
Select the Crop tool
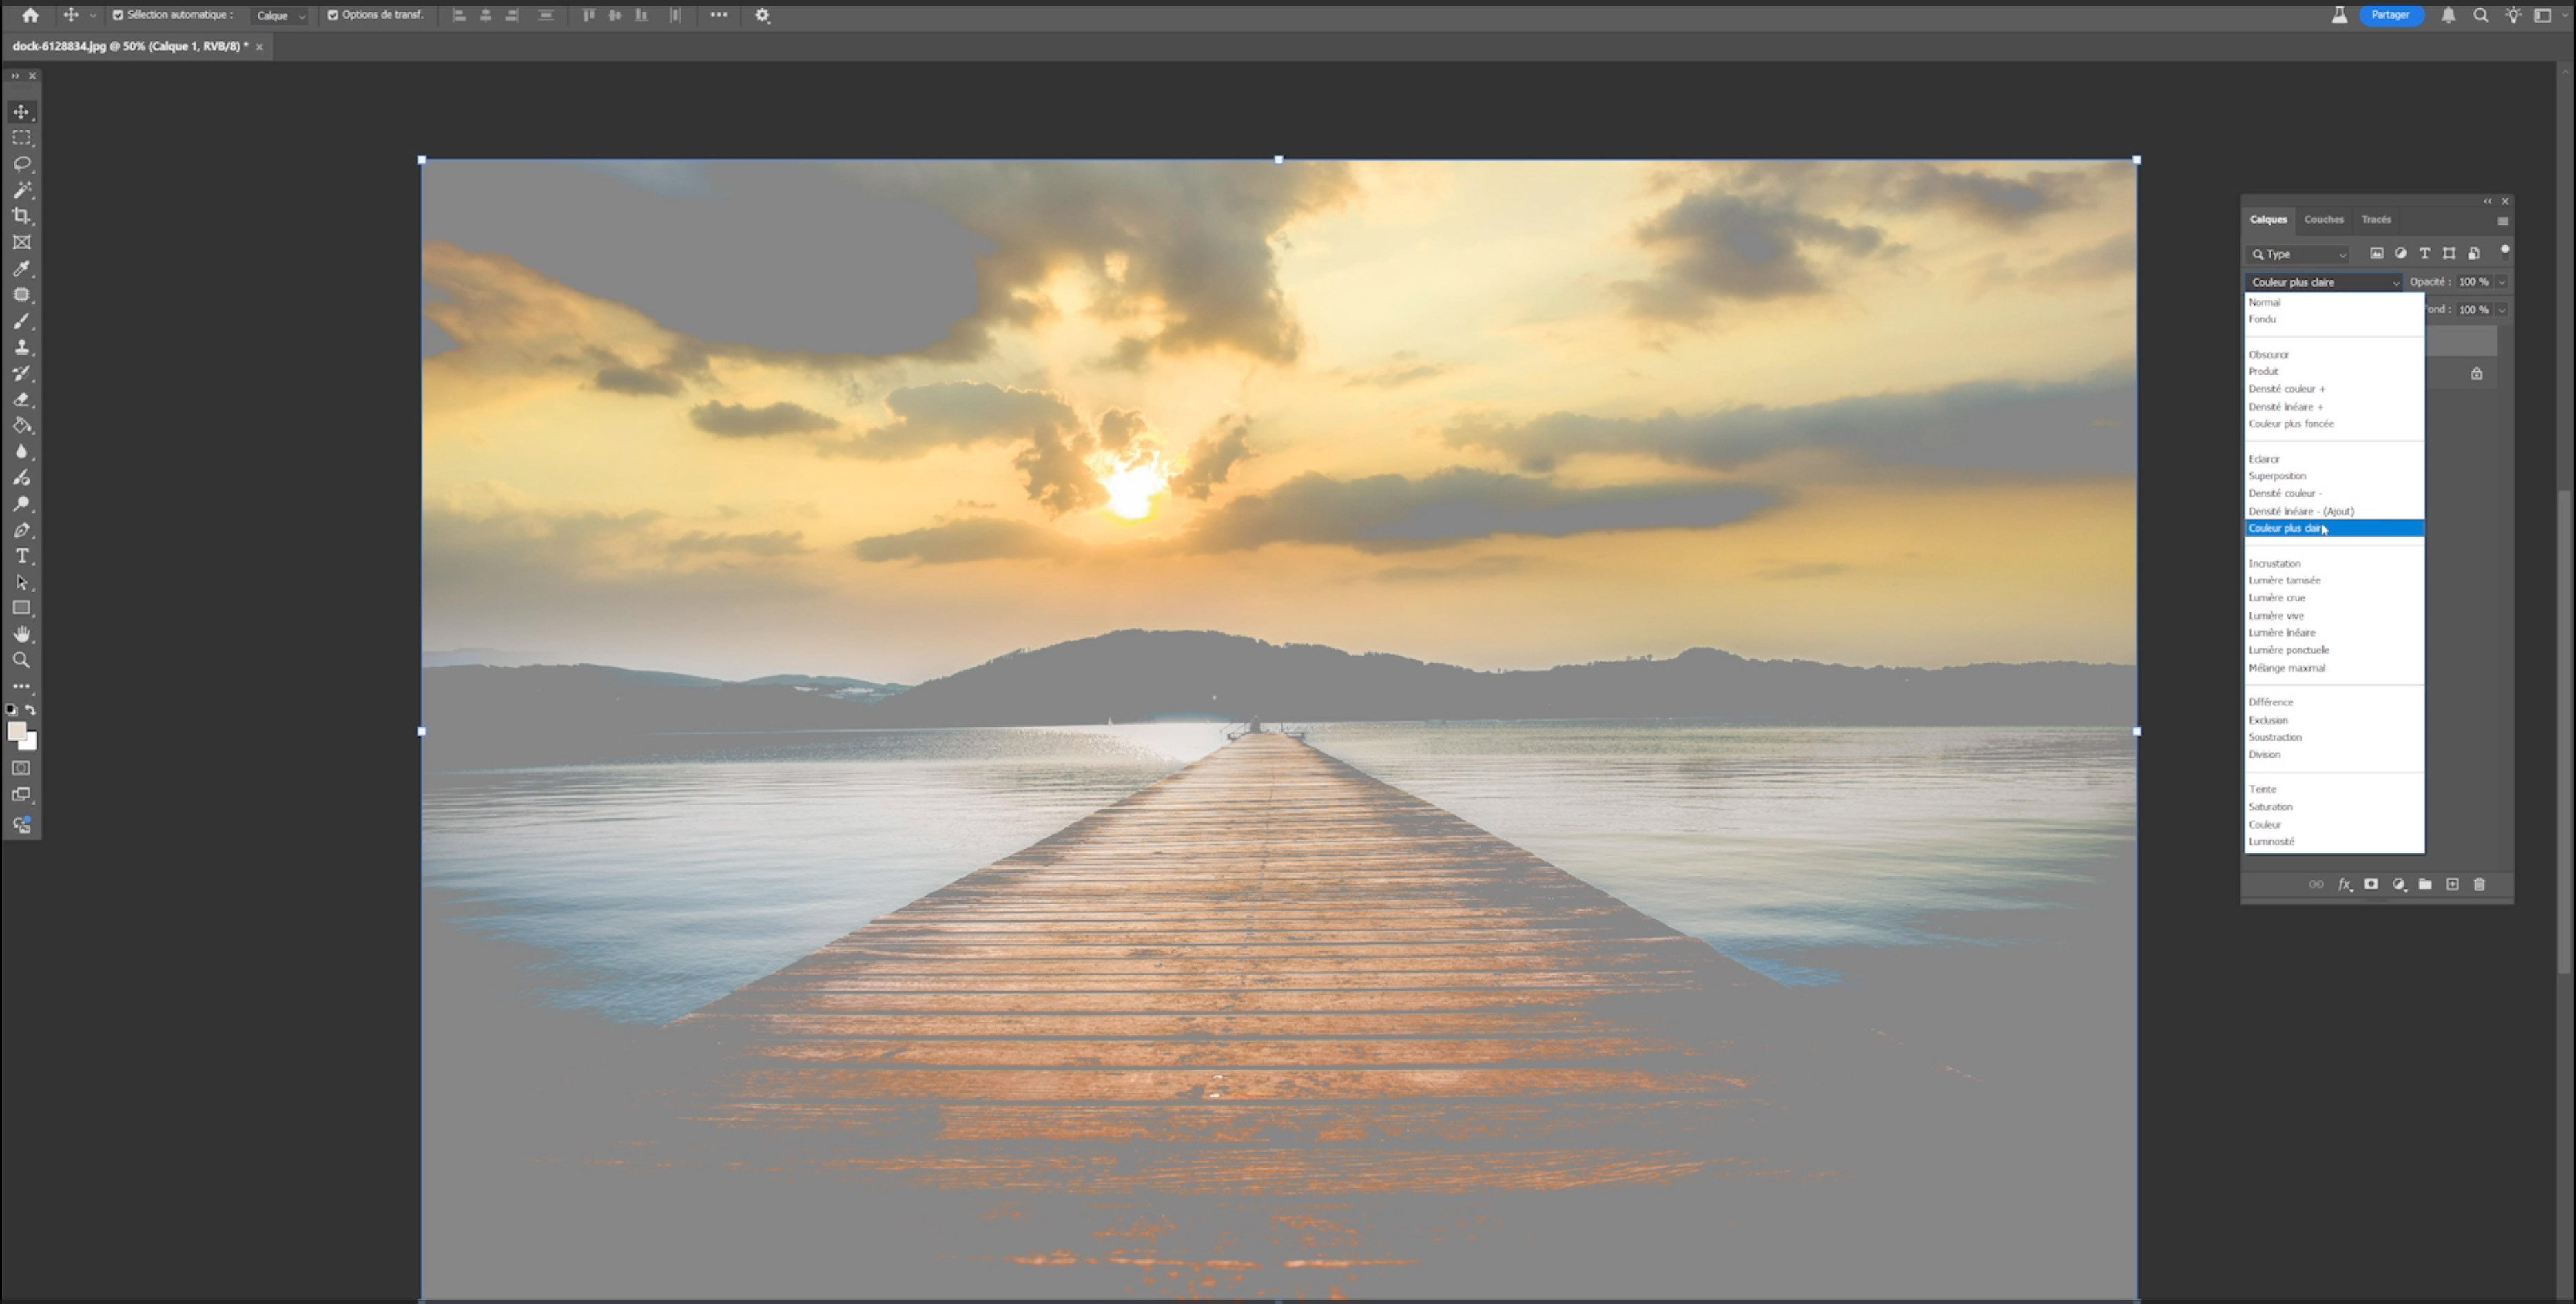point(22,216)
